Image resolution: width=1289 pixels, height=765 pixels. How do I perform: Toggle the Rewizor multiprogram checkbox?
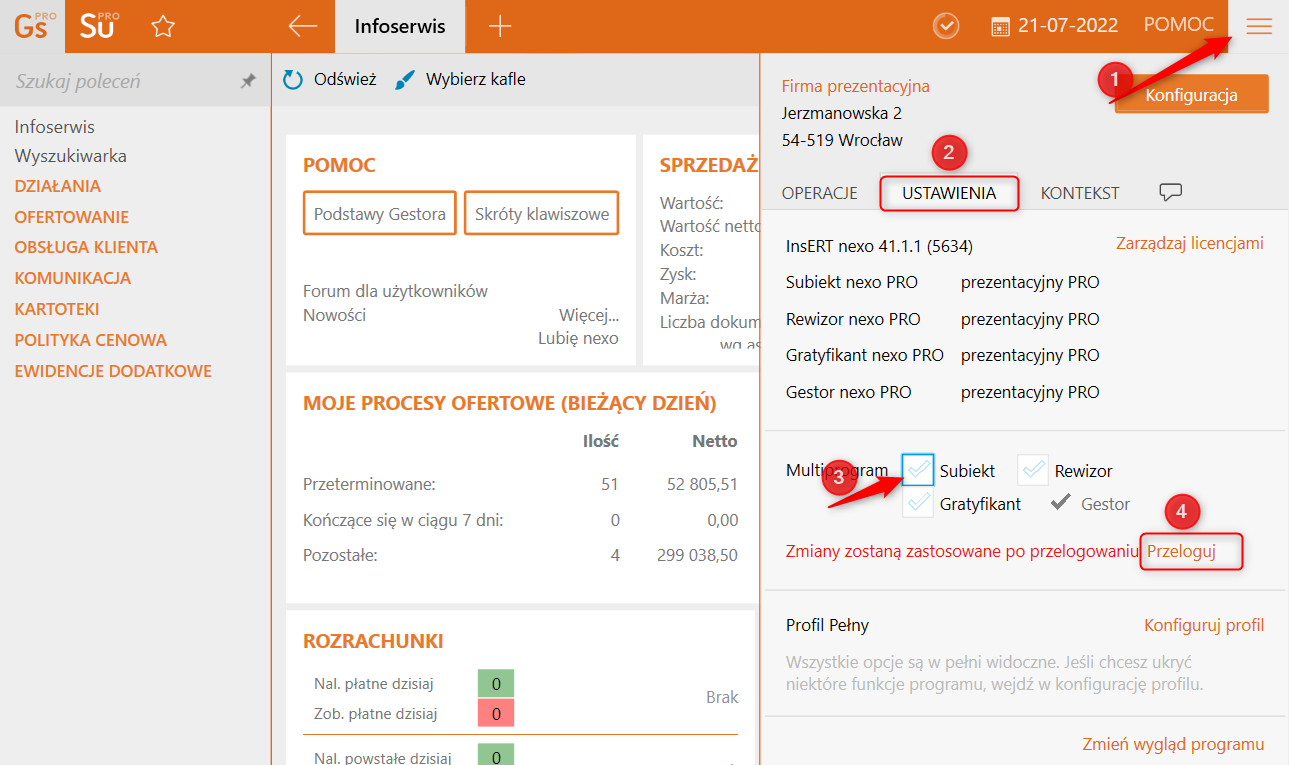coord(1033,470)
